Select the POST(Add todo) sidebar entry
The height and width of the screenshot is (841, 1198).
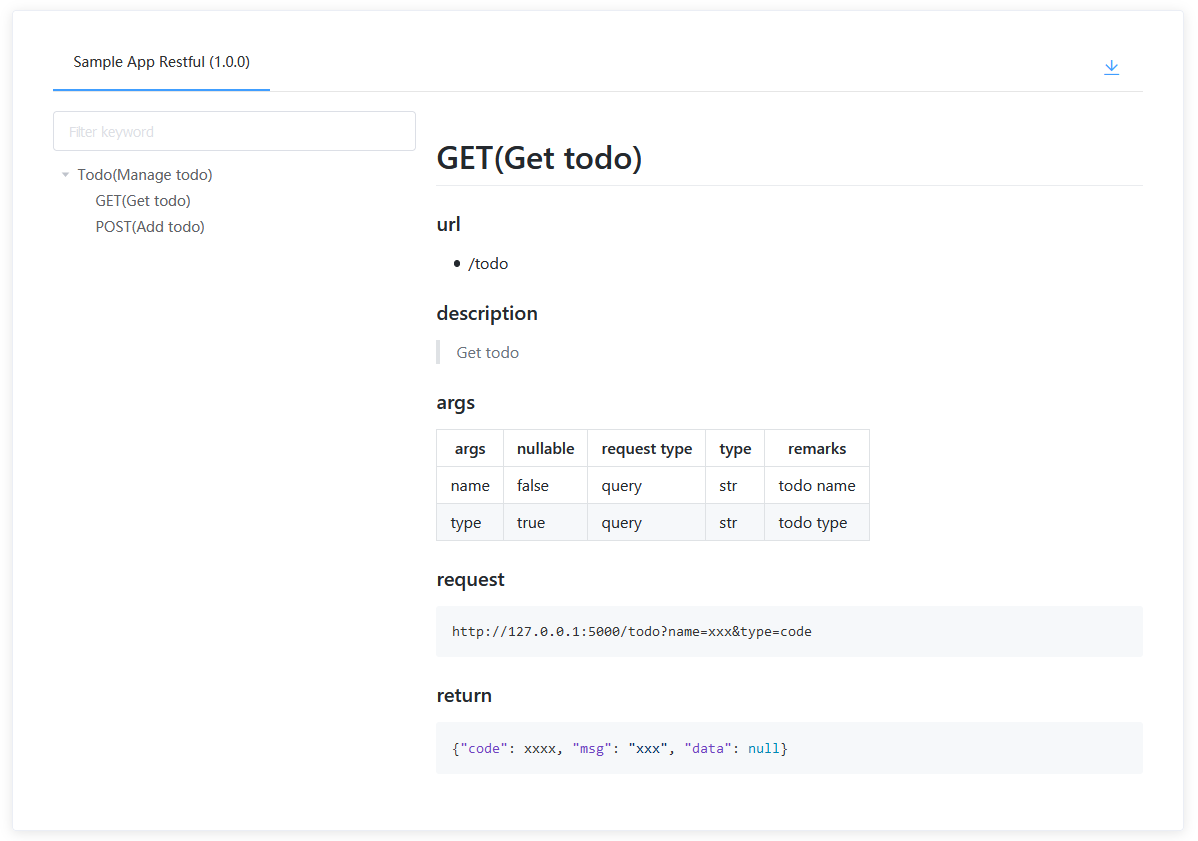pyautogui.click(x=150, y=226)
